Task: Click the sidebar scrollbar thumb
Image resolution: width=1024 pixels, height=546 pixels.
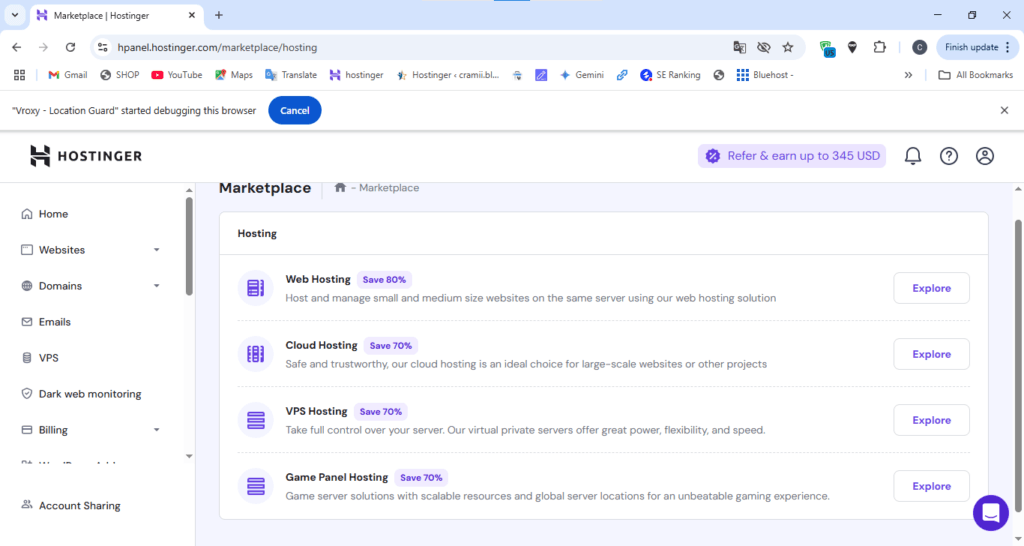Action: [189, 247]
